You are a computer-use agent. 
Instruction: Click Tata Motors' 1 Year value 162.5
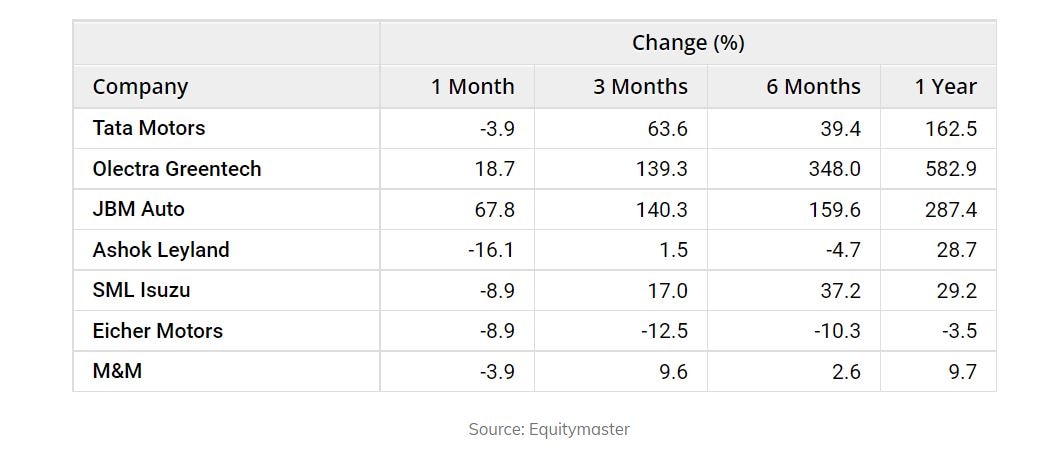[951, 128]
